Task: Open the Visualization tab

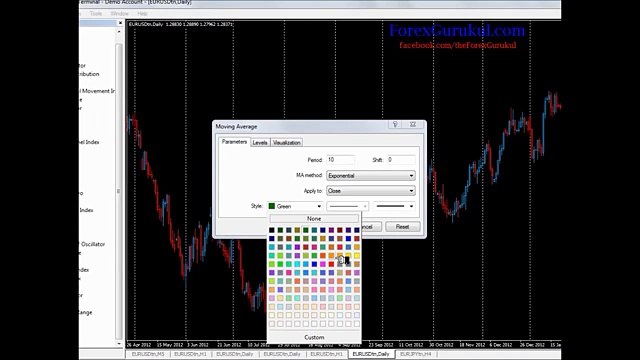Action: point(287,142)
